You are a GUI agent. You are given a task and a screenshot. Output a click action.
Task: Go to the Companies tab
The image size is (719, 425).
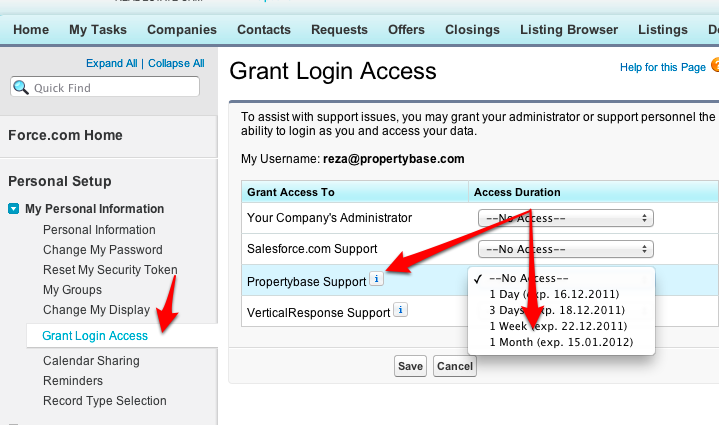tap(182, 30)
